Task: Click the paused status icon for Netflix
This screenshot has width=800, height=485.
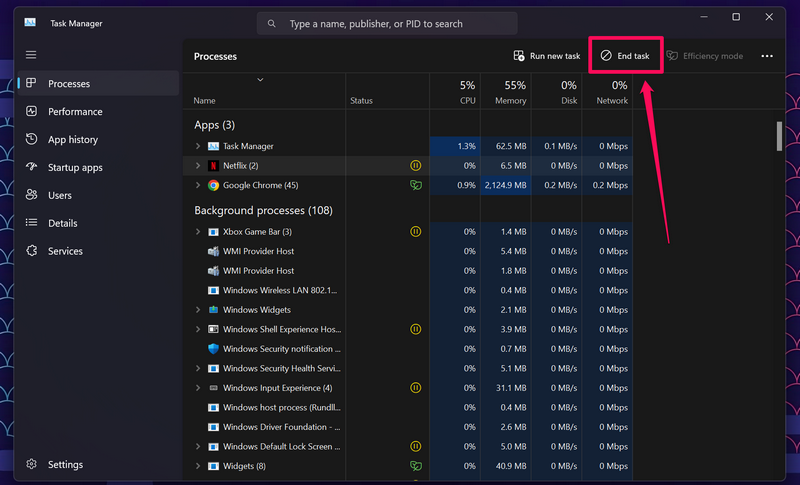Action: click(415, 166)
